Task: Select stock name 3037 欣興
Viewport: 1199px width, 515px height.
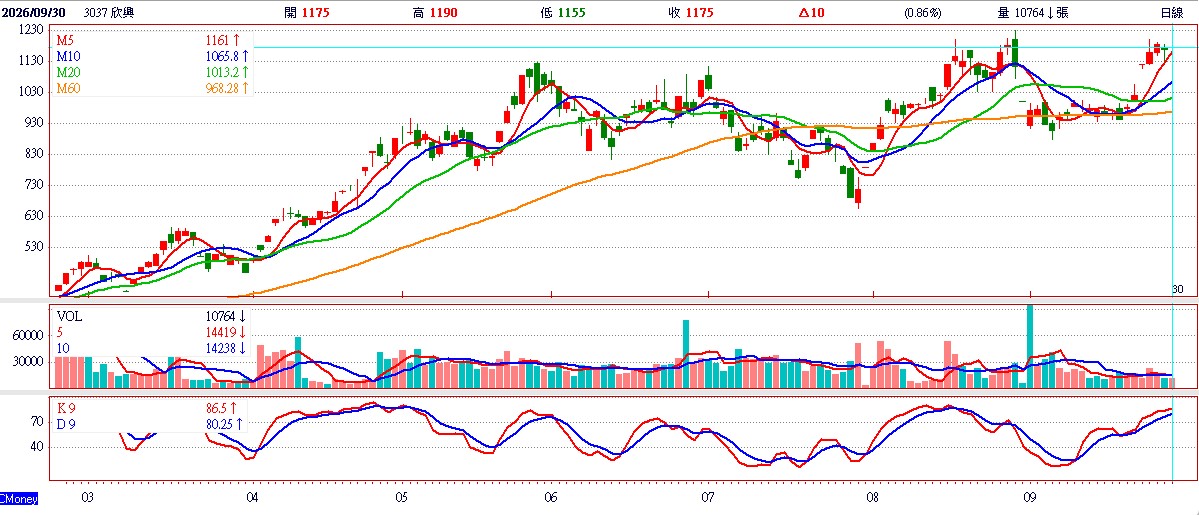Action: click(x=109, y=12)
